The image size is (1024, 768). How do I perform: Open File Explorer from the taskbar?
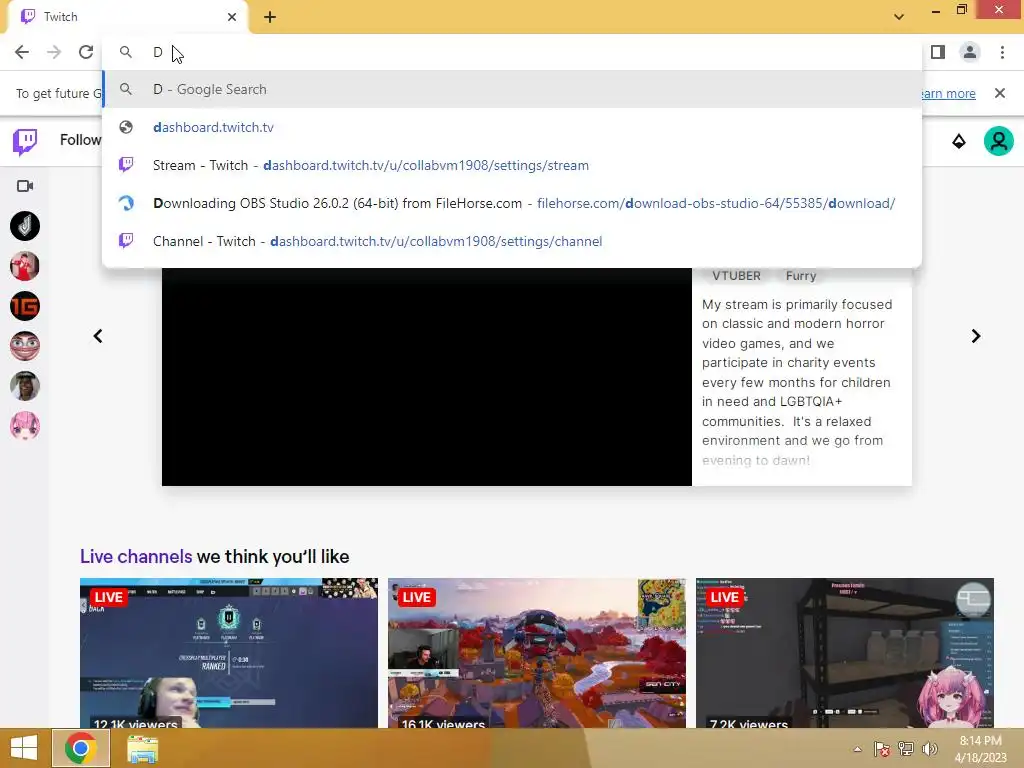tap(142, 748)
